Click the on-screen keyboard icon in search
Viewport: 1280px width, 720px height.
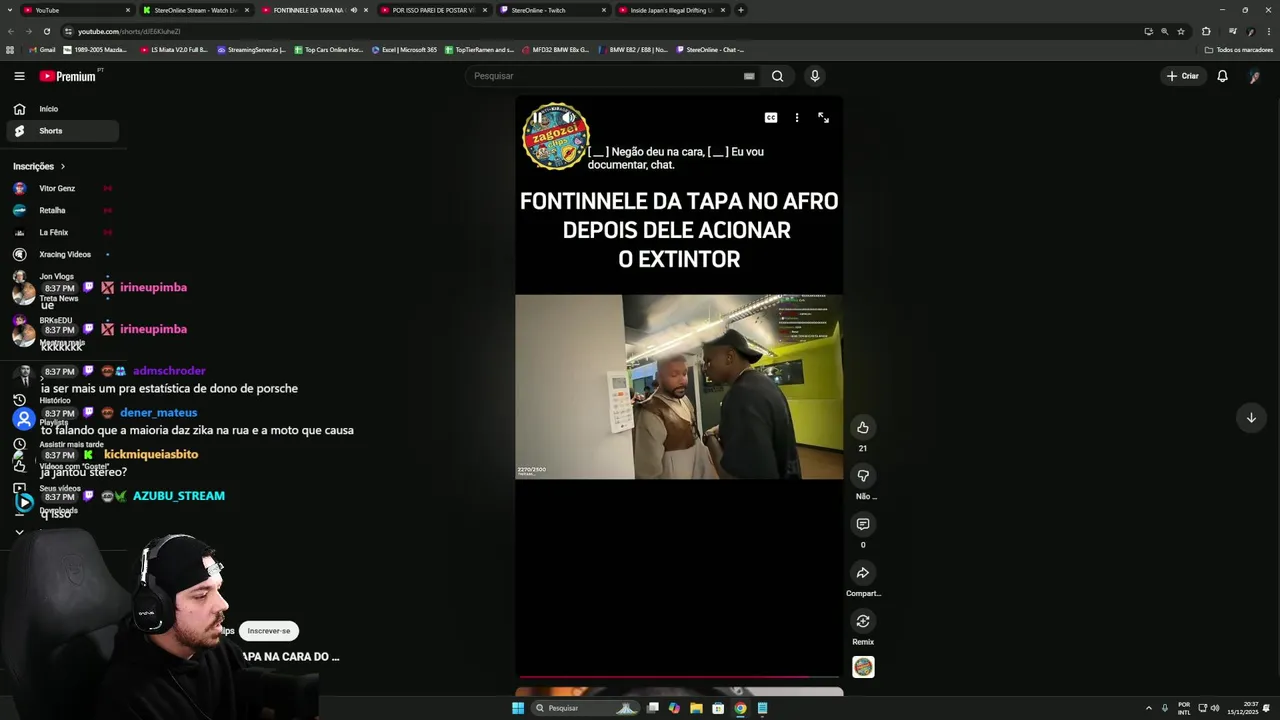tap(749, 76)
